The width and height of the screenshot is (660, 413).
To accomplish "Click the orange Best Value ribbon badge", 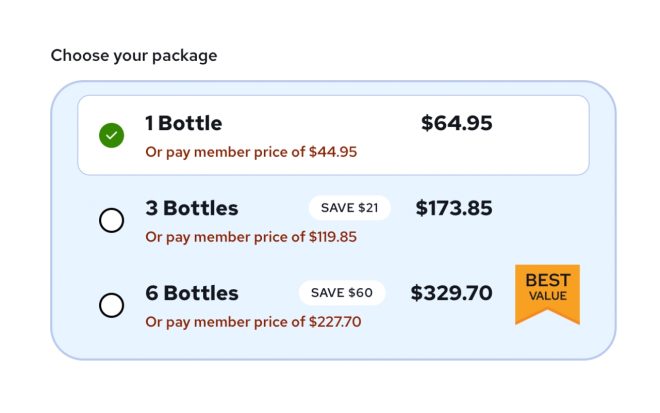I will [x=548, y=294].
